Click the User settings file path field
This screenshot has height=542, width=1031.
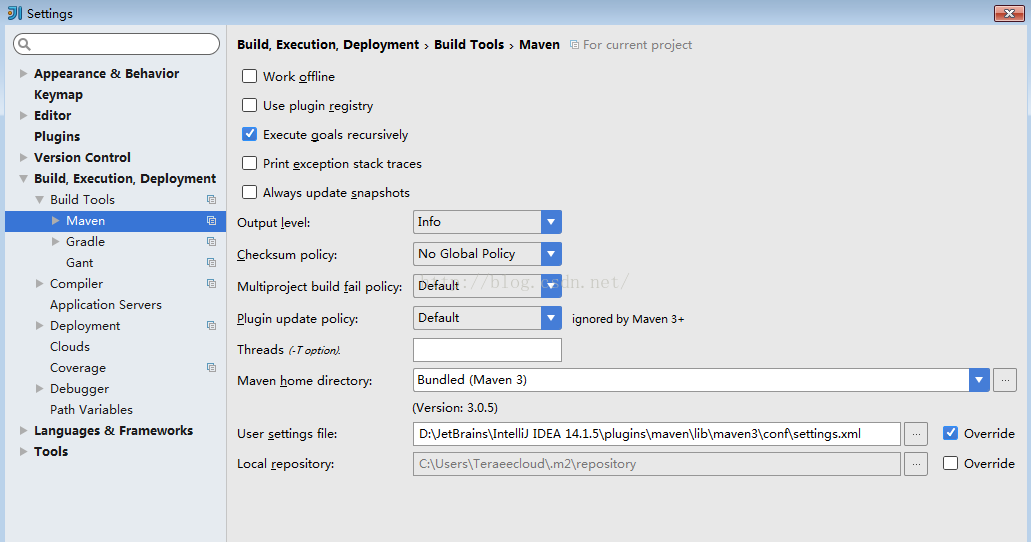(657, 433)
